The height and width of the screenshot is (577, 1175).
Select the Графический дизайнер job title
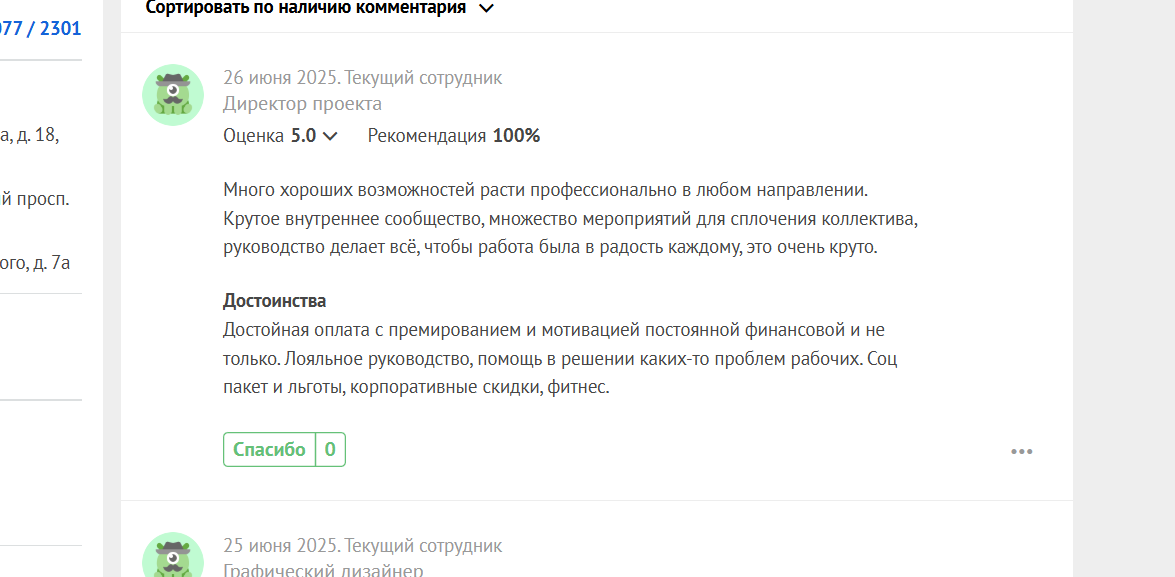(324, 571)
